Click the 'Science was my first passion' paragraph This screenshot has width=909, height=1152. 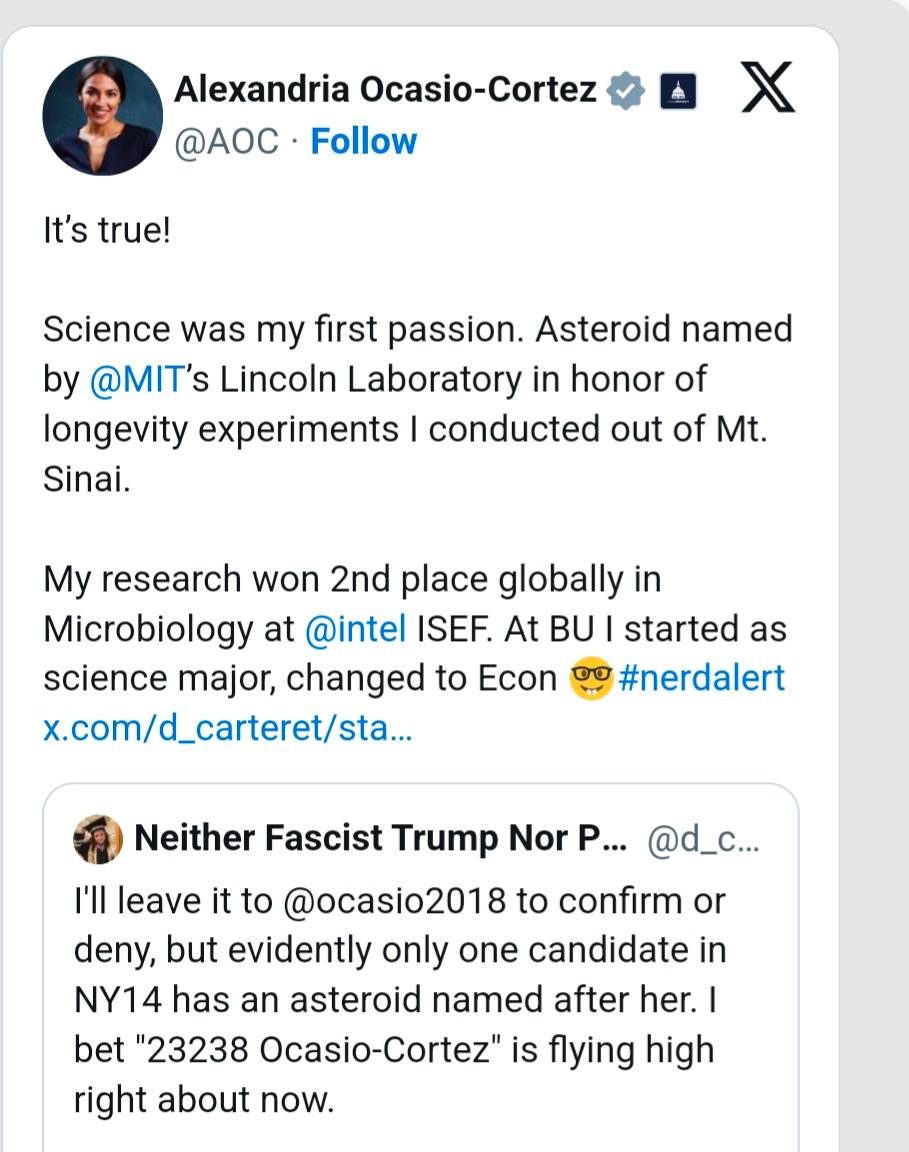pyautogui.click(x=417, y=404)
